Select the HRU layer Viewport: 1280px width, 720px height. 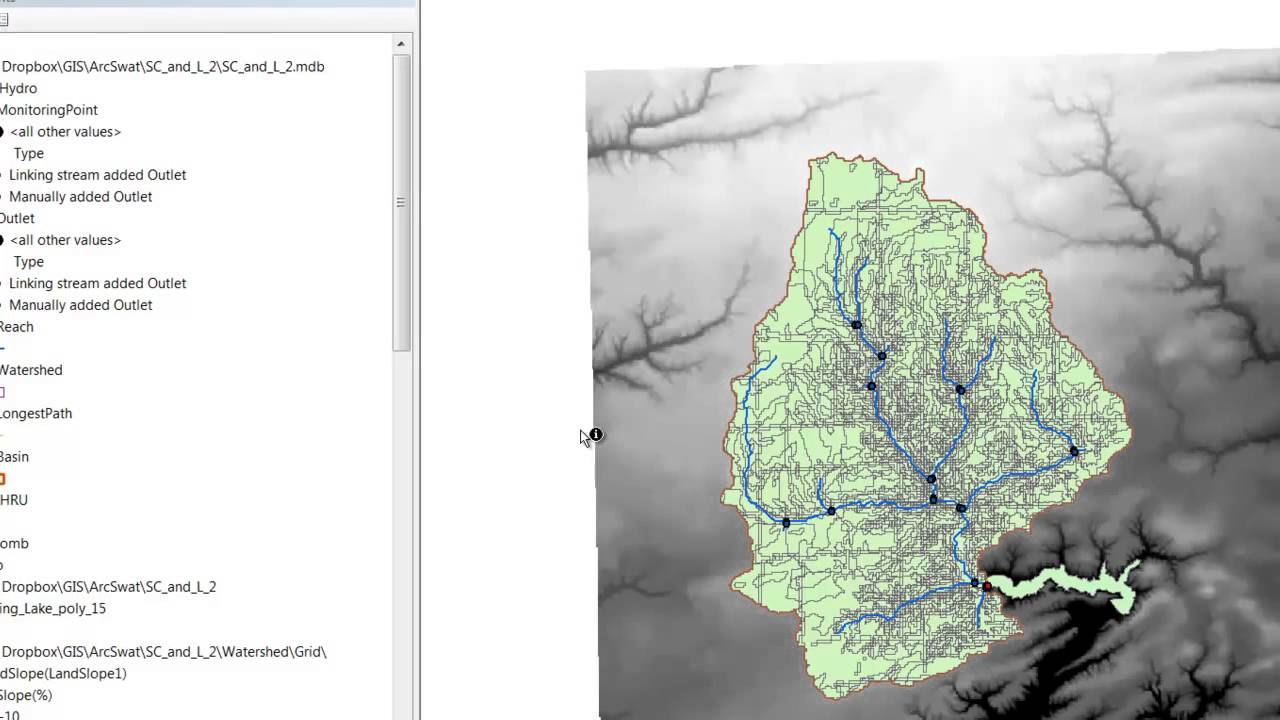click(14, 500)
